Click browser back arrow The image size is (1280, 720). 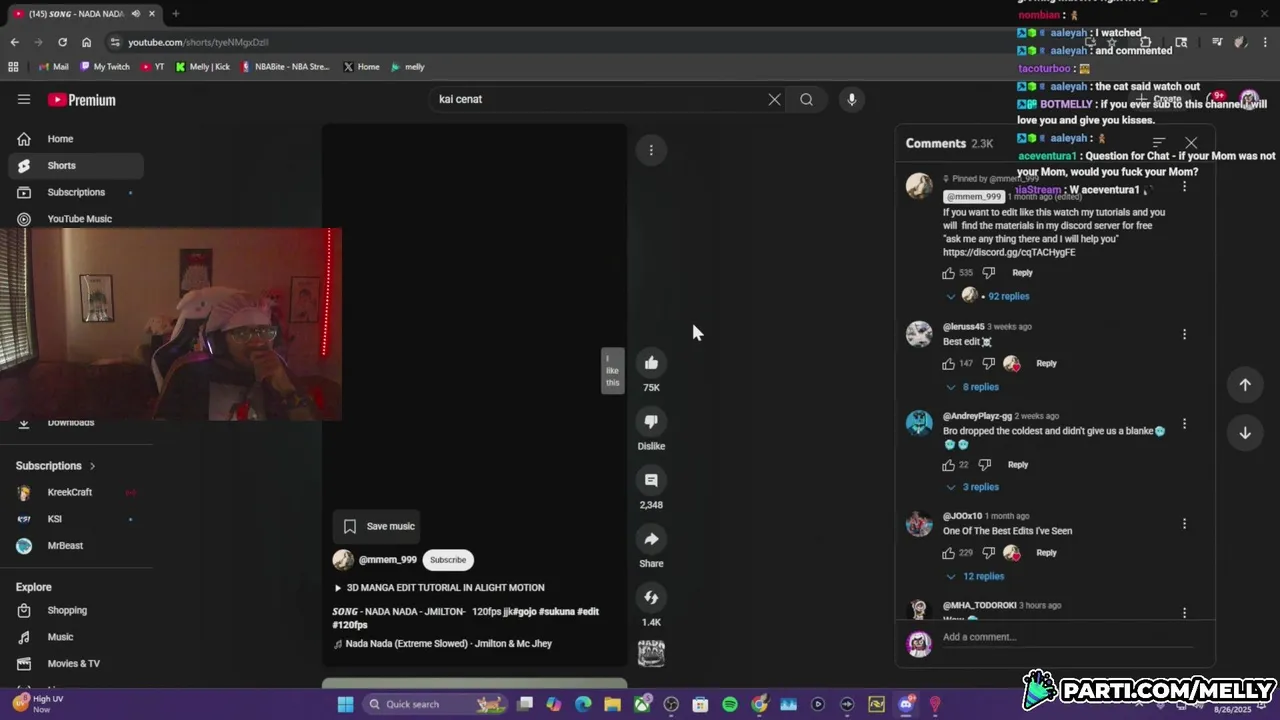tap(14, 42)
